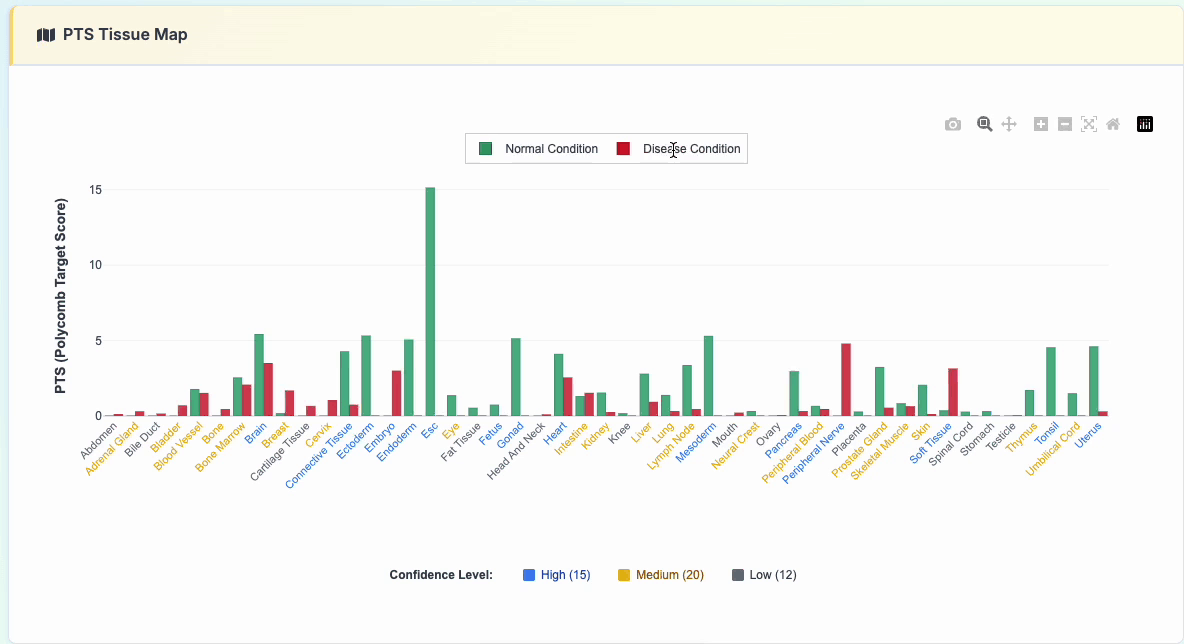This screenshot has height=644, width=1184.
Task: Download plot as PNG camera icon
Action: tap(953, 124)
